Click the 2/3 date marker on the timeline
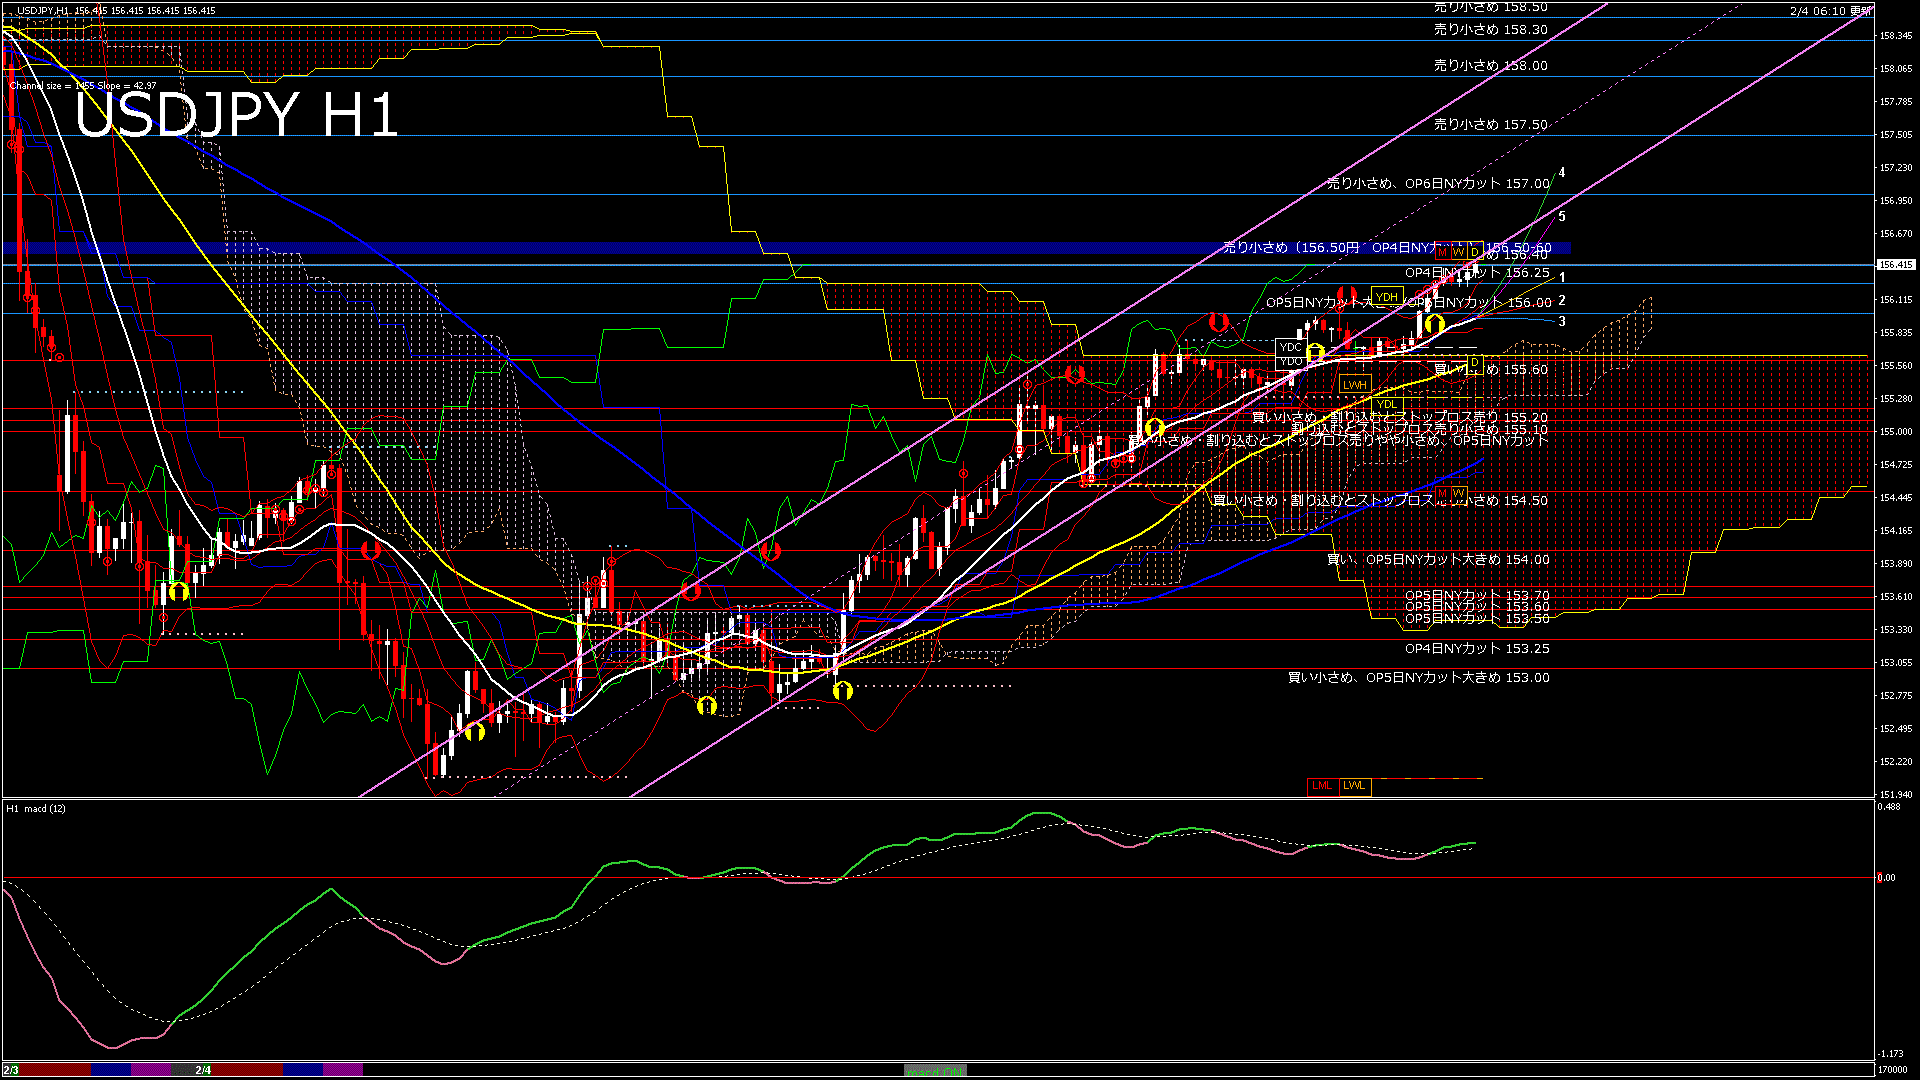The width and height of the screenshot is (1920, 1080). click(x=11, y=1070)
